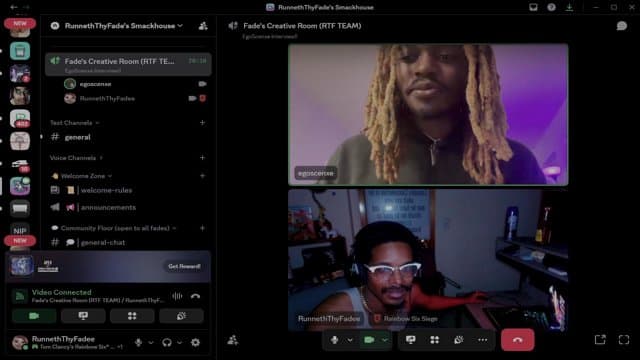Image resolution: width=640 pixels, height=360 pixels.
Task: Create channel plus next to Text Channels
Action: pos(202,122)
